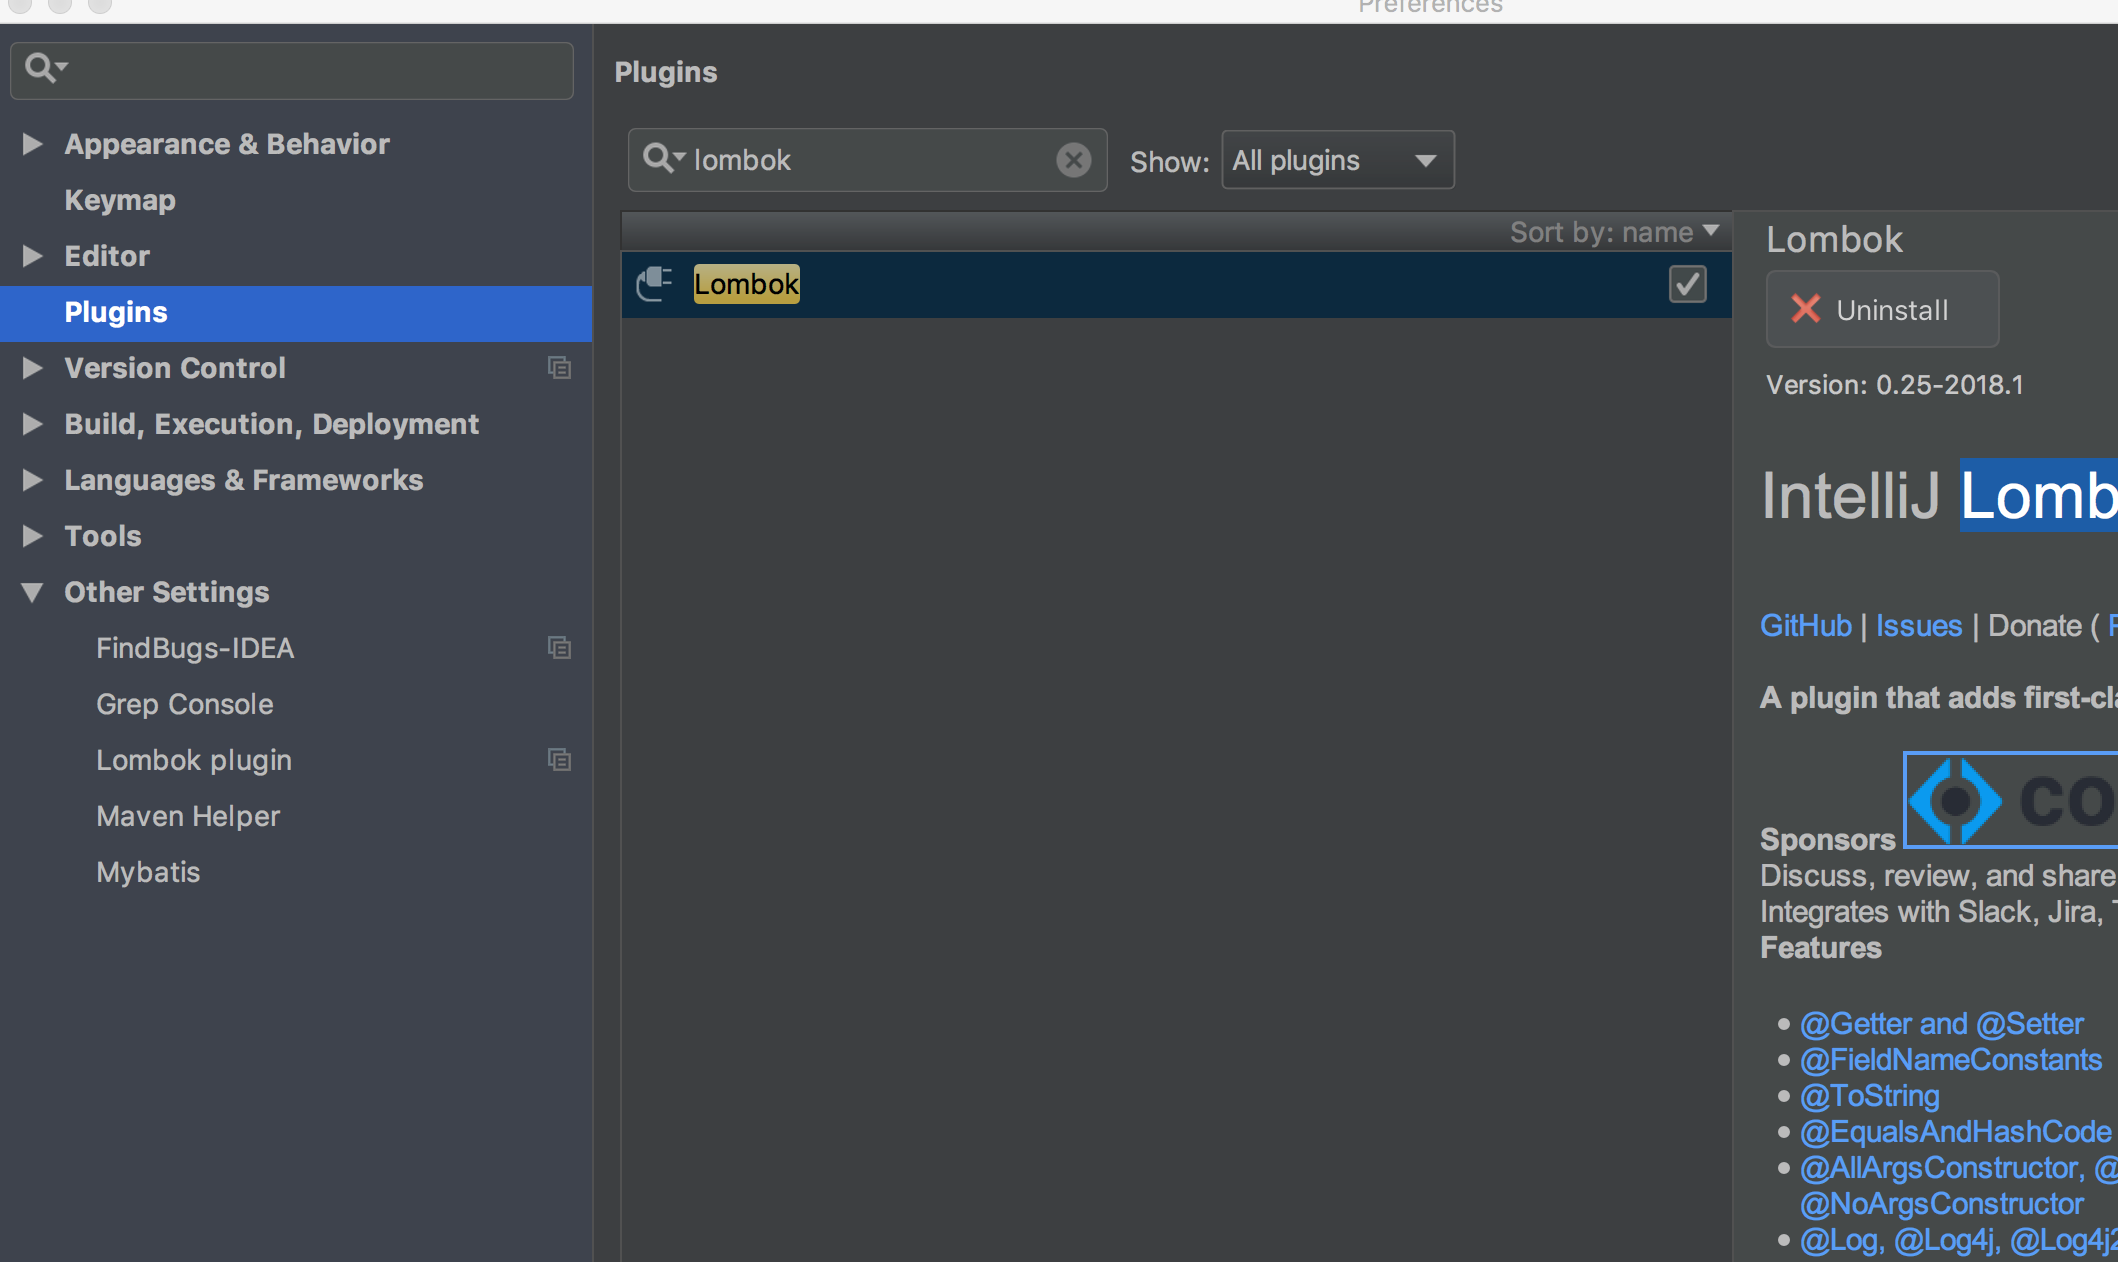Click the search/filter icon in Plugins

tap(667, 158)
